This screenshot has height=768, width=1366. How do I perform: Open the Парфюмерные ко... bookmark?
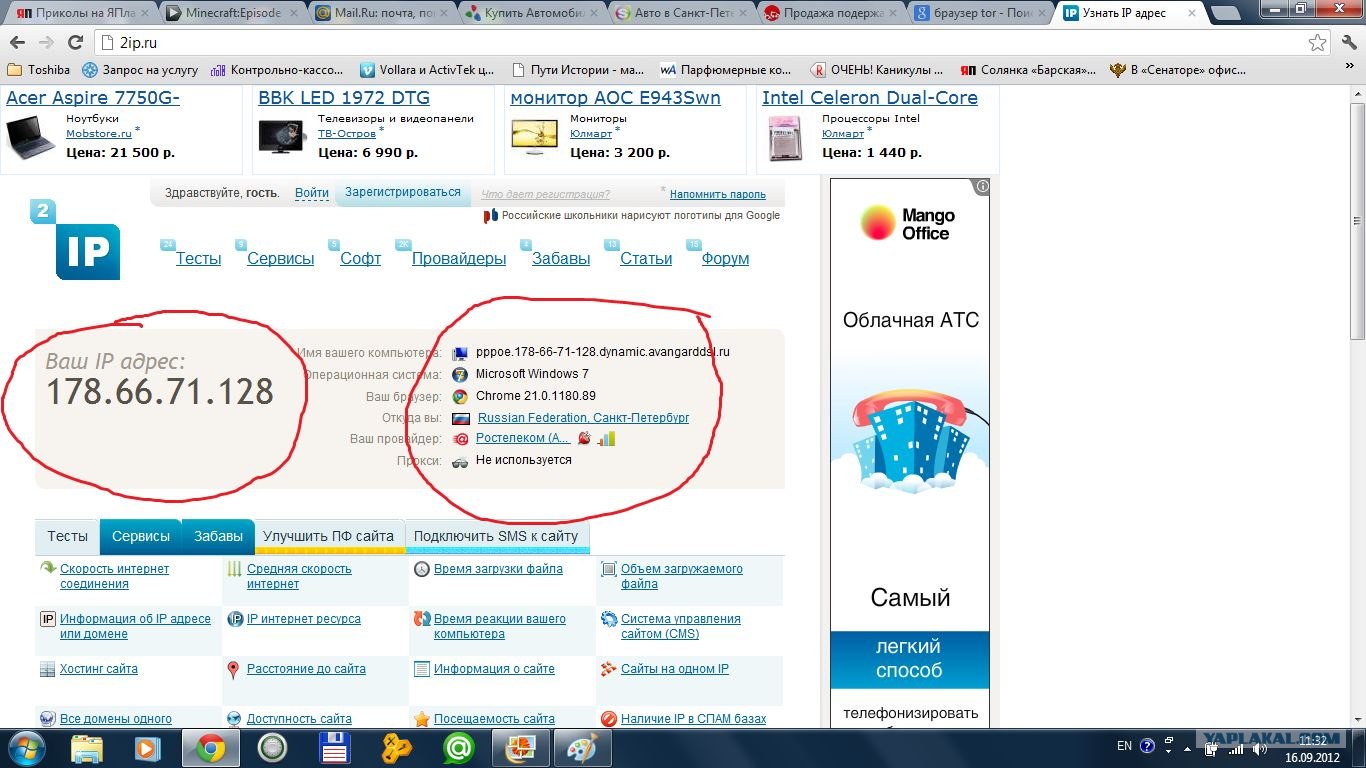coord(727,70)
